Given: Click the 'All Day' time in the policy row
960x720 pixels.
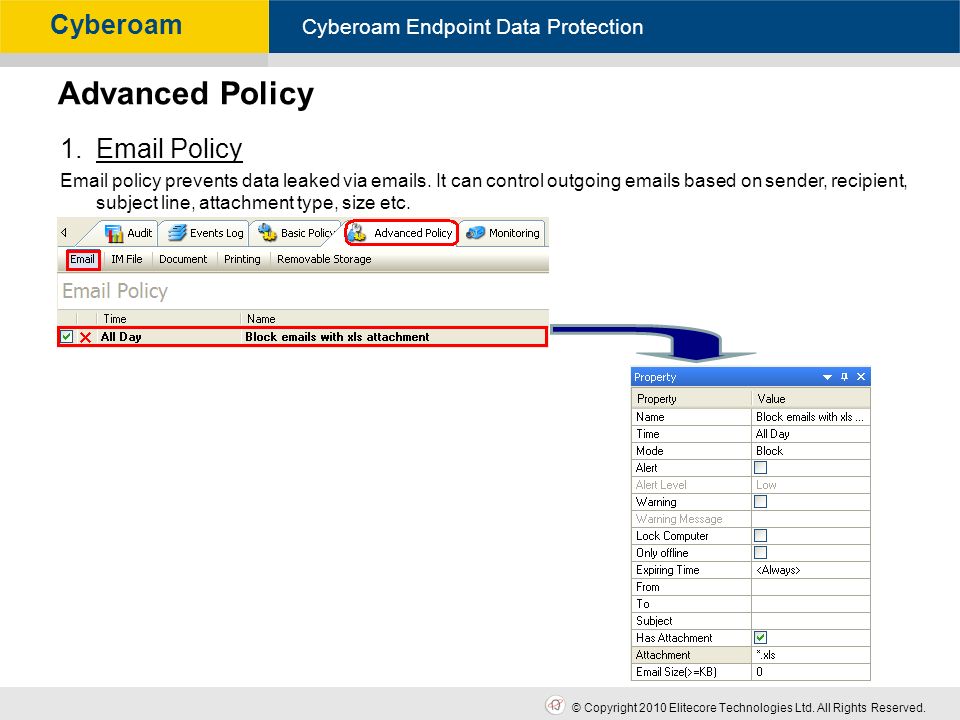Looking at the screenshot, I should pos(121,337).
